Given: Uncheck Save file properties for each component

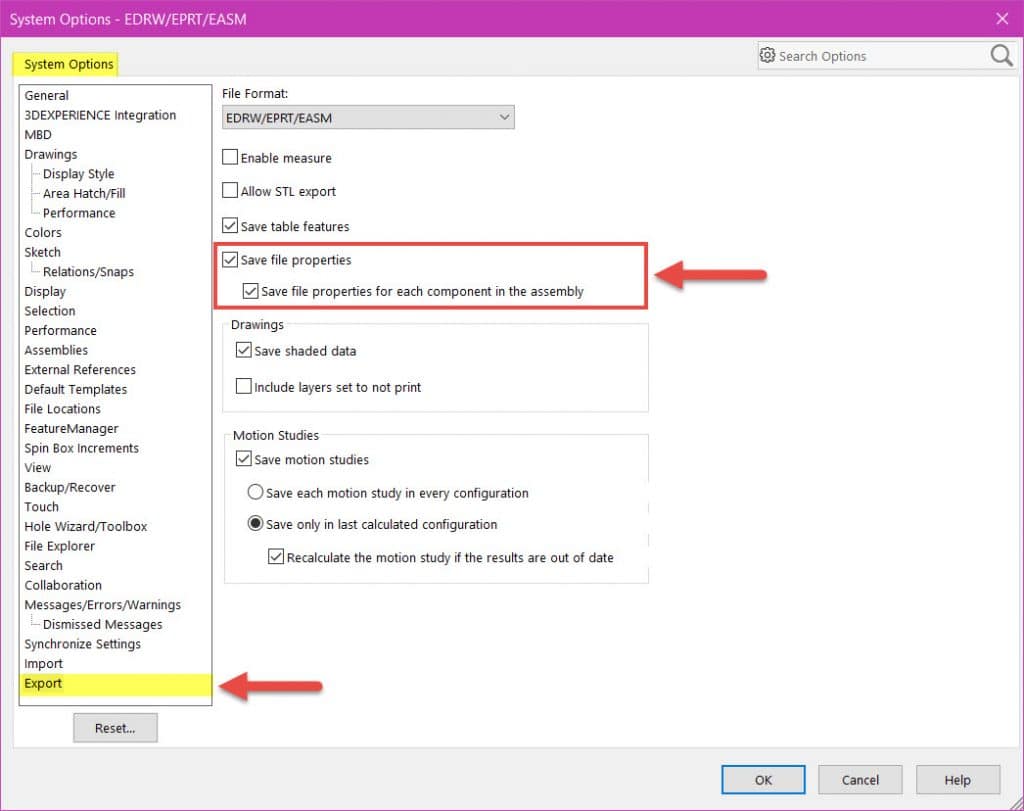Looking at the screenshot, I should pos(250,291).
